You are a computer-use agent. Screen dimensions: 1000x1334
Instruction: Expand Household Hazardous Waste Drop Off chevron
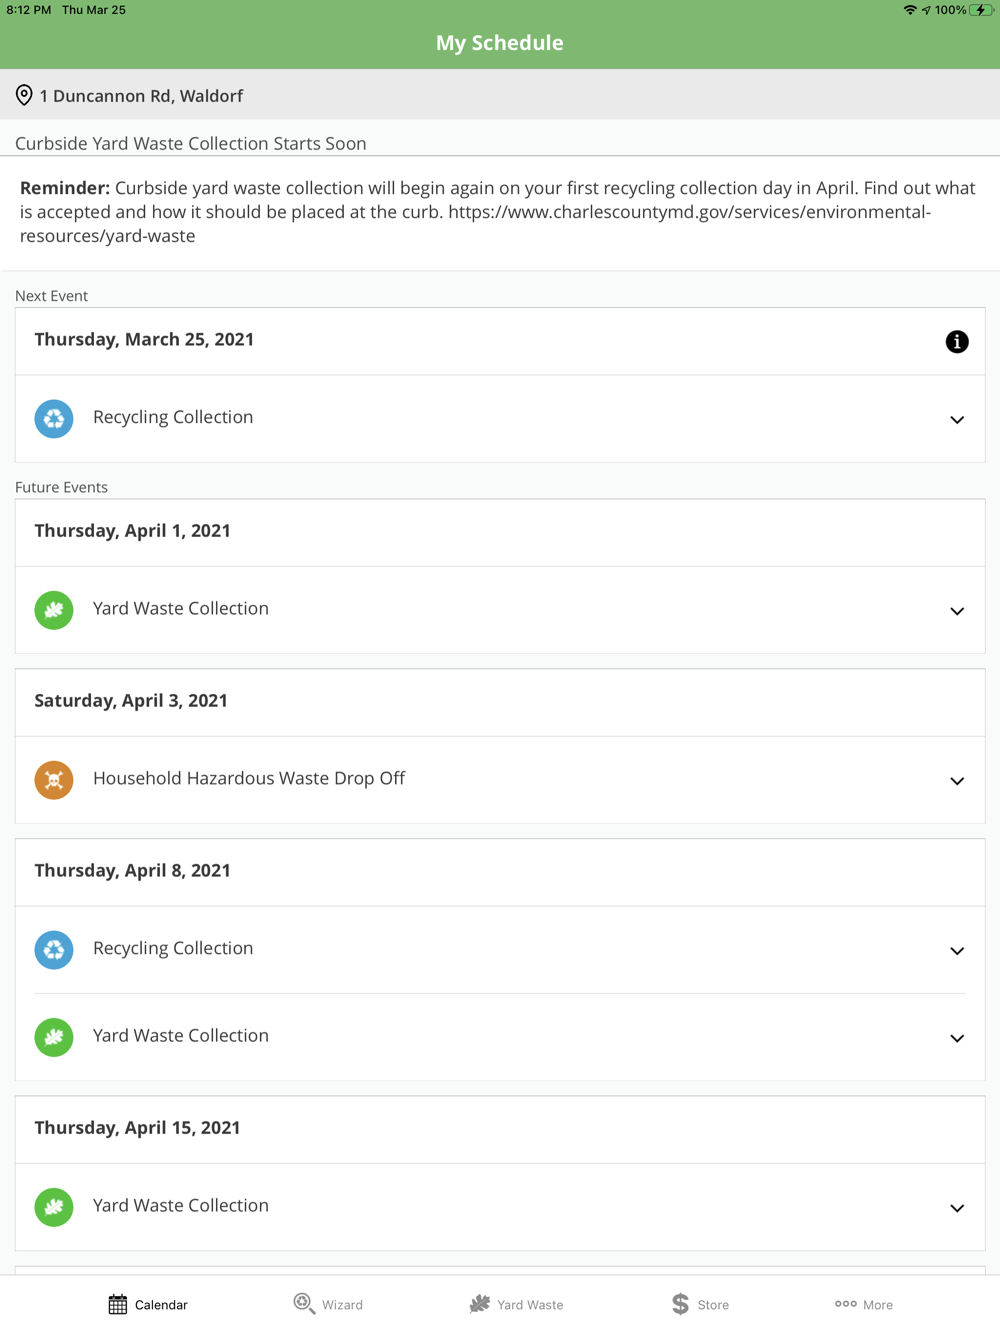(x=957, y=781)
